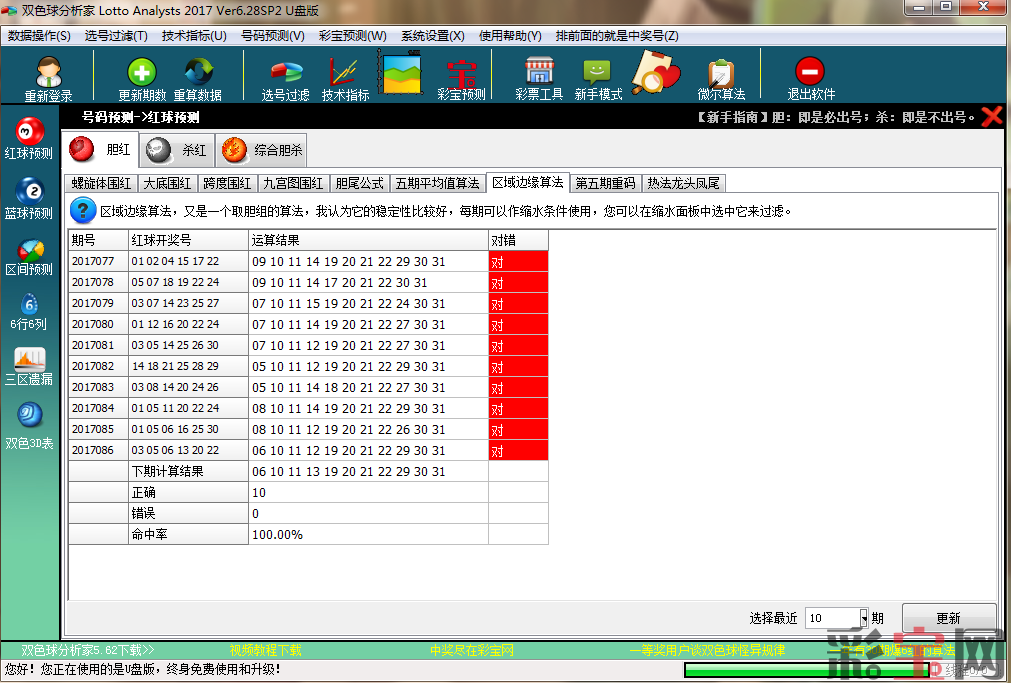
Task: Open the 号码预测(W) menu
Action: coord(272,36)
